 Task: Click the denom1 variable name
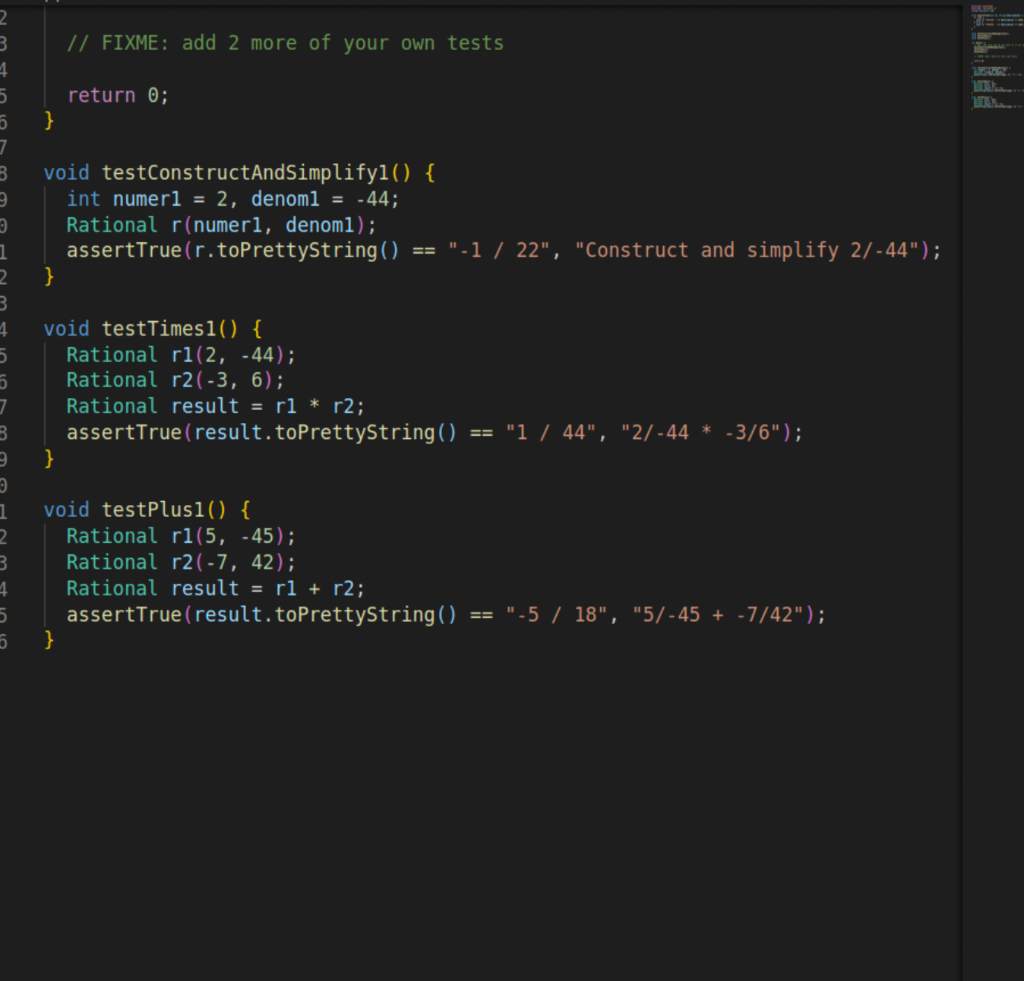[x=286, y=198]
